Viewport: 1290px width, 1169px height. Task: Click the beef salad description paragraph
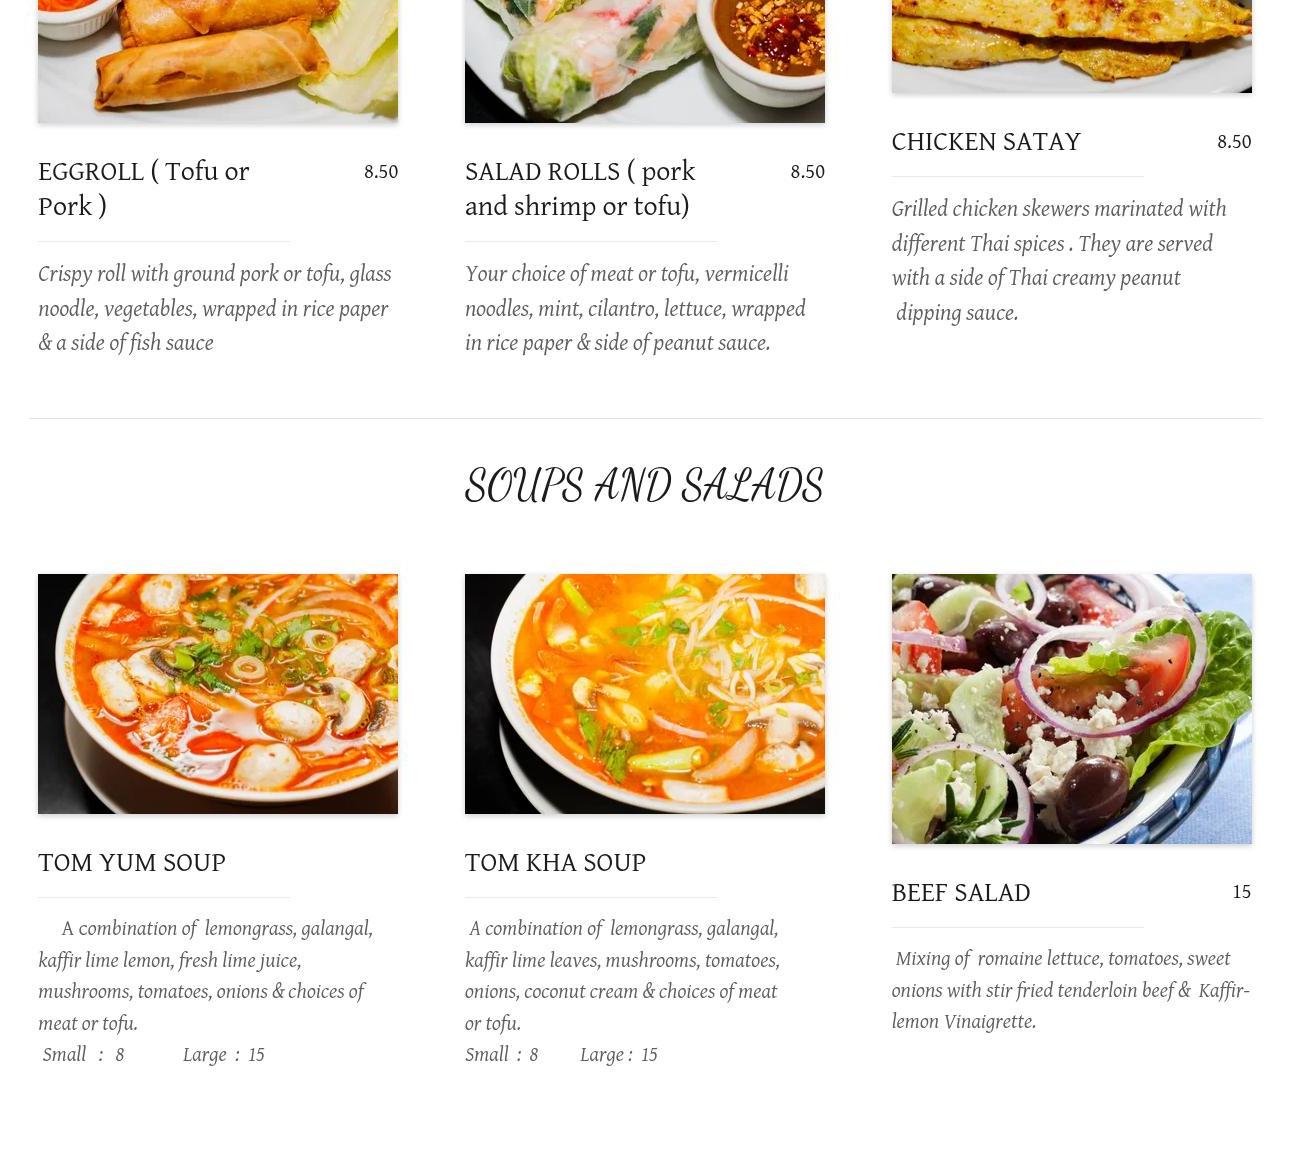pyautogui.click(x=1071, y=990)
